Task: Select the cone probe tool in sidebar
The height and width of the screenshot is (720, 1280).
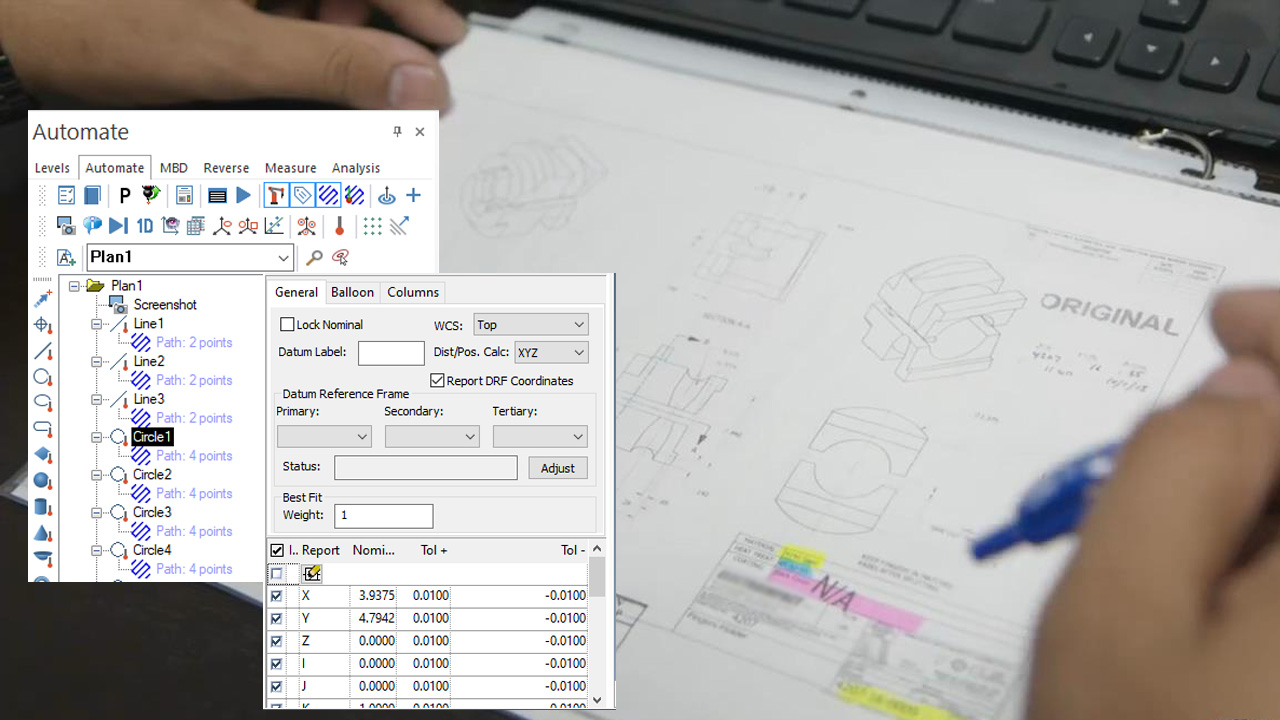Action: [43, 533]
